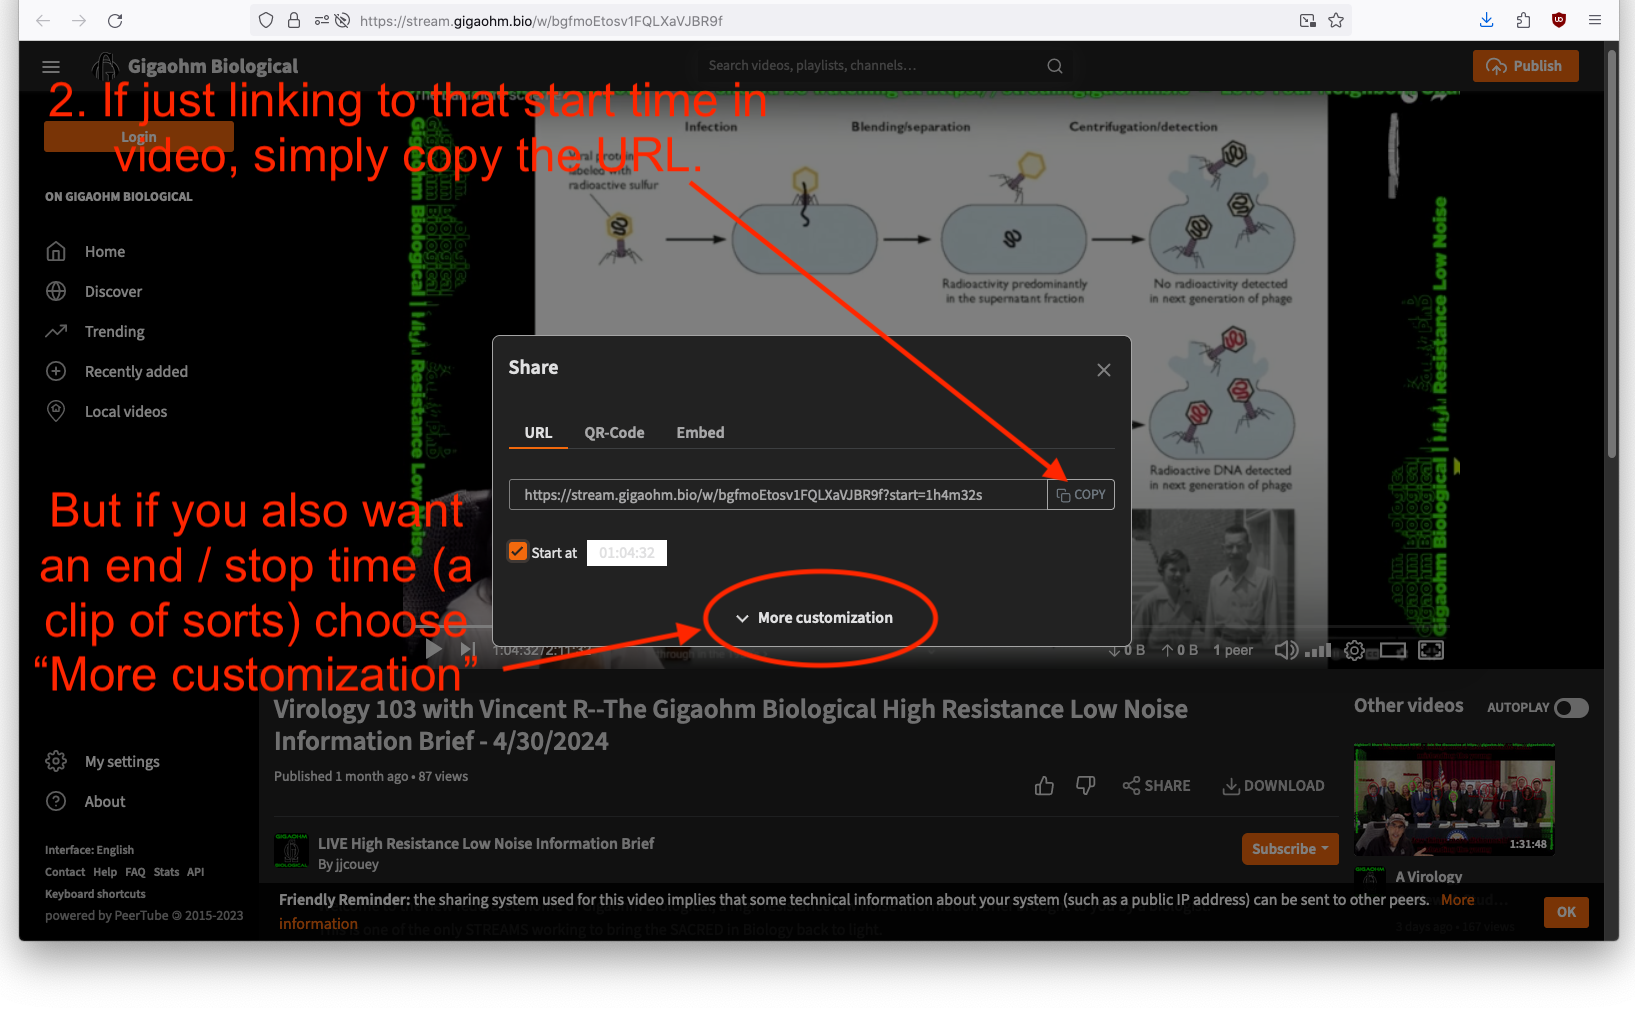
Task: Expand More customization options
Action: pyautogui.click(x=814, y=618)
